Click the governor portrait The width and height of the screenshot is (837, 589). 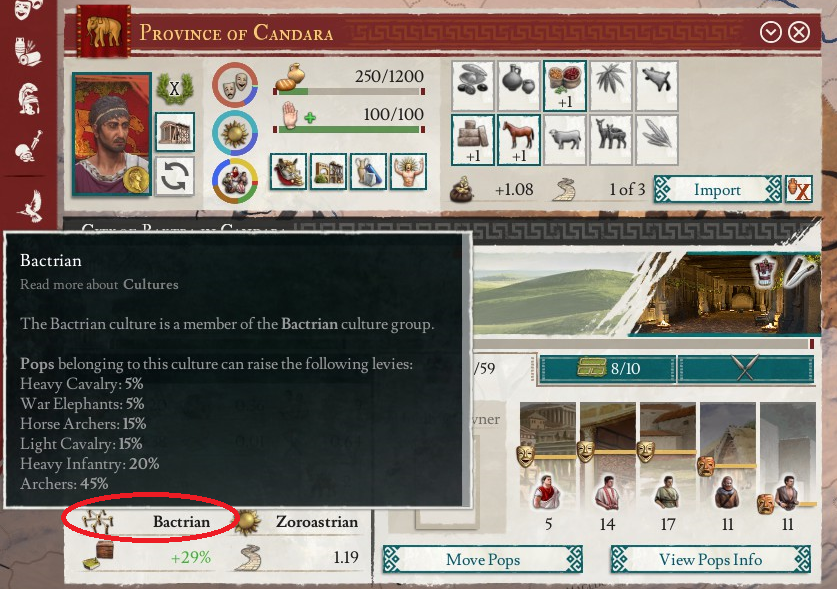[x=112, y=135]
